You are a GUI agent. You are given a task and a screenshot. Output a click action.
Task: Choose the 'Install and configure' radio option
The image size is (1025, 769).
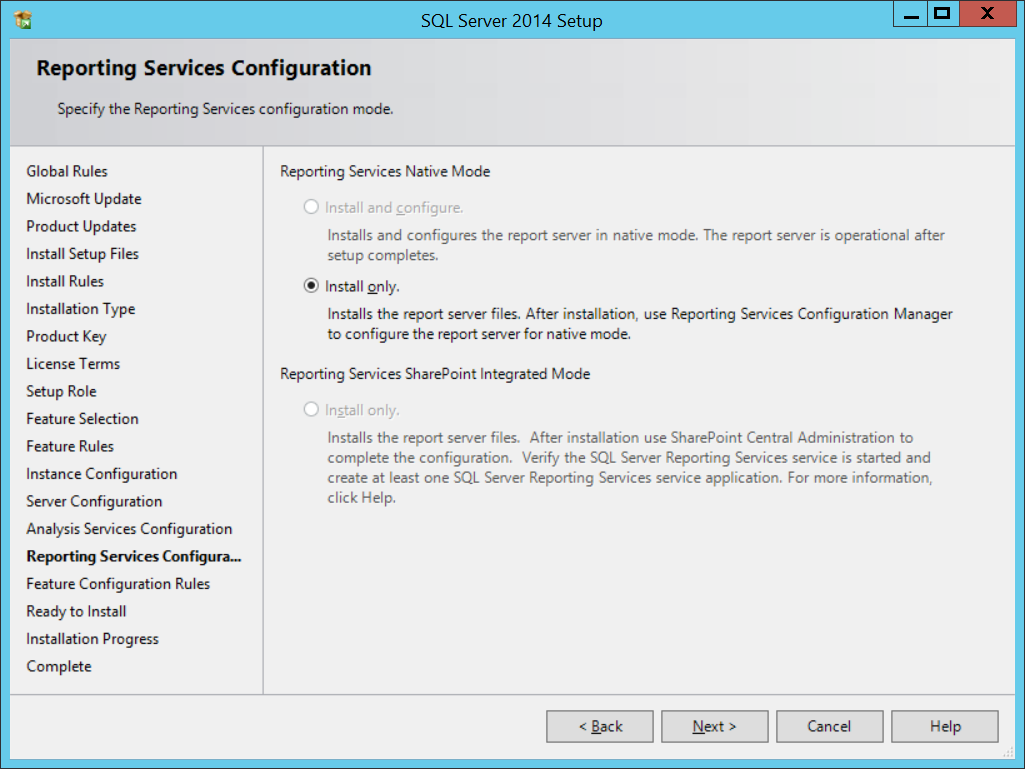311,207
